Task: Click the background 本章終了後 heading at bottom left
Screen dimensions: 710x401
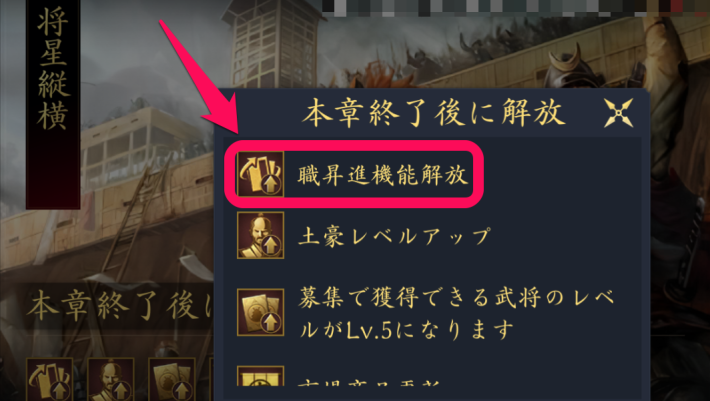Action: coord(120,306)
